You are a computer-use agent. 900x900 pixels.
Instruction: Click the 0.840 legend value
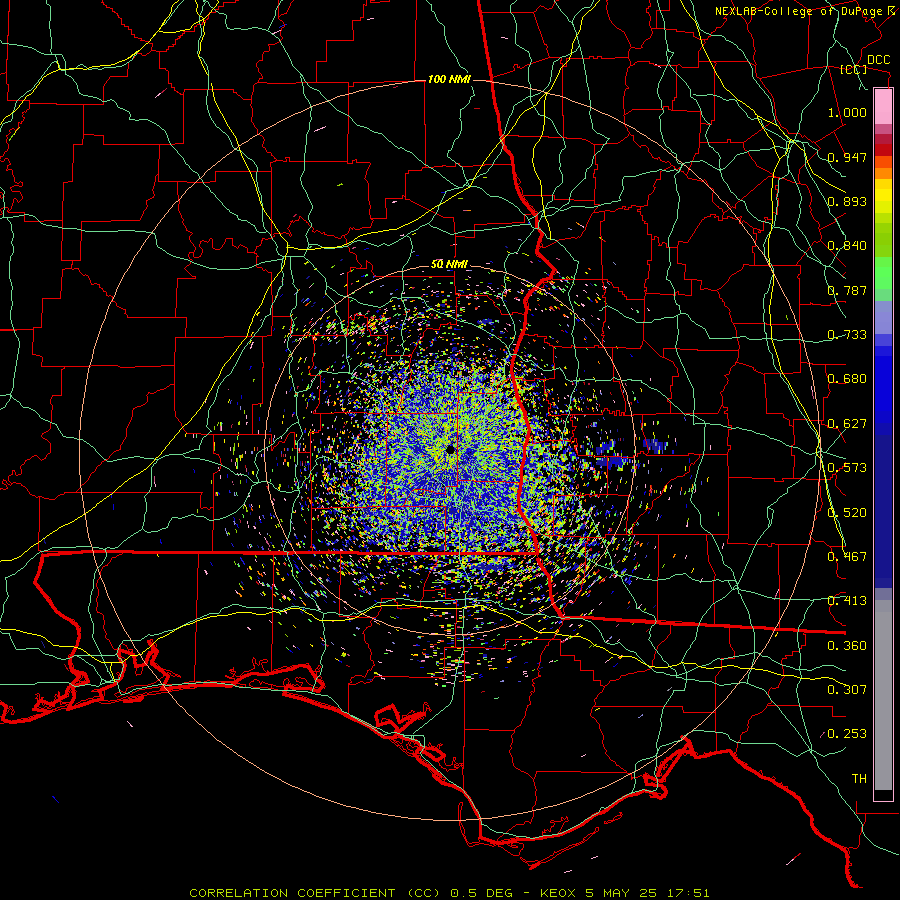point(847,246)
